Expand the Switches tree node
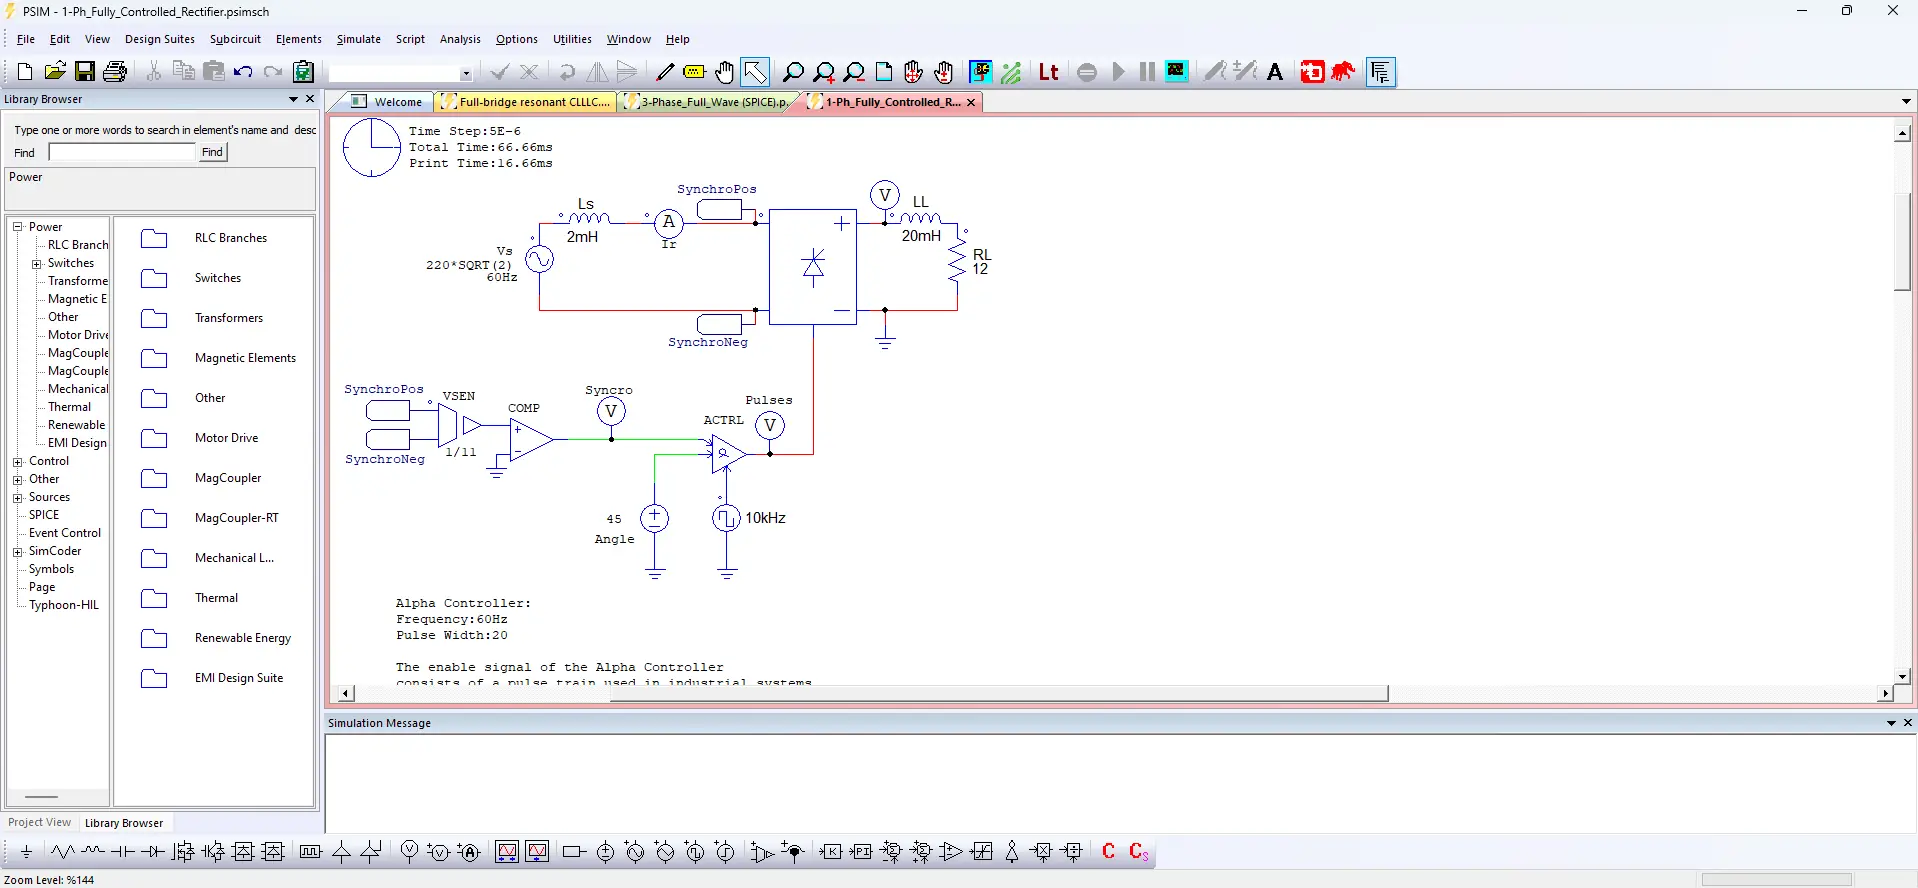Viewport: 1918px width, 888px height. coord(36,264)
